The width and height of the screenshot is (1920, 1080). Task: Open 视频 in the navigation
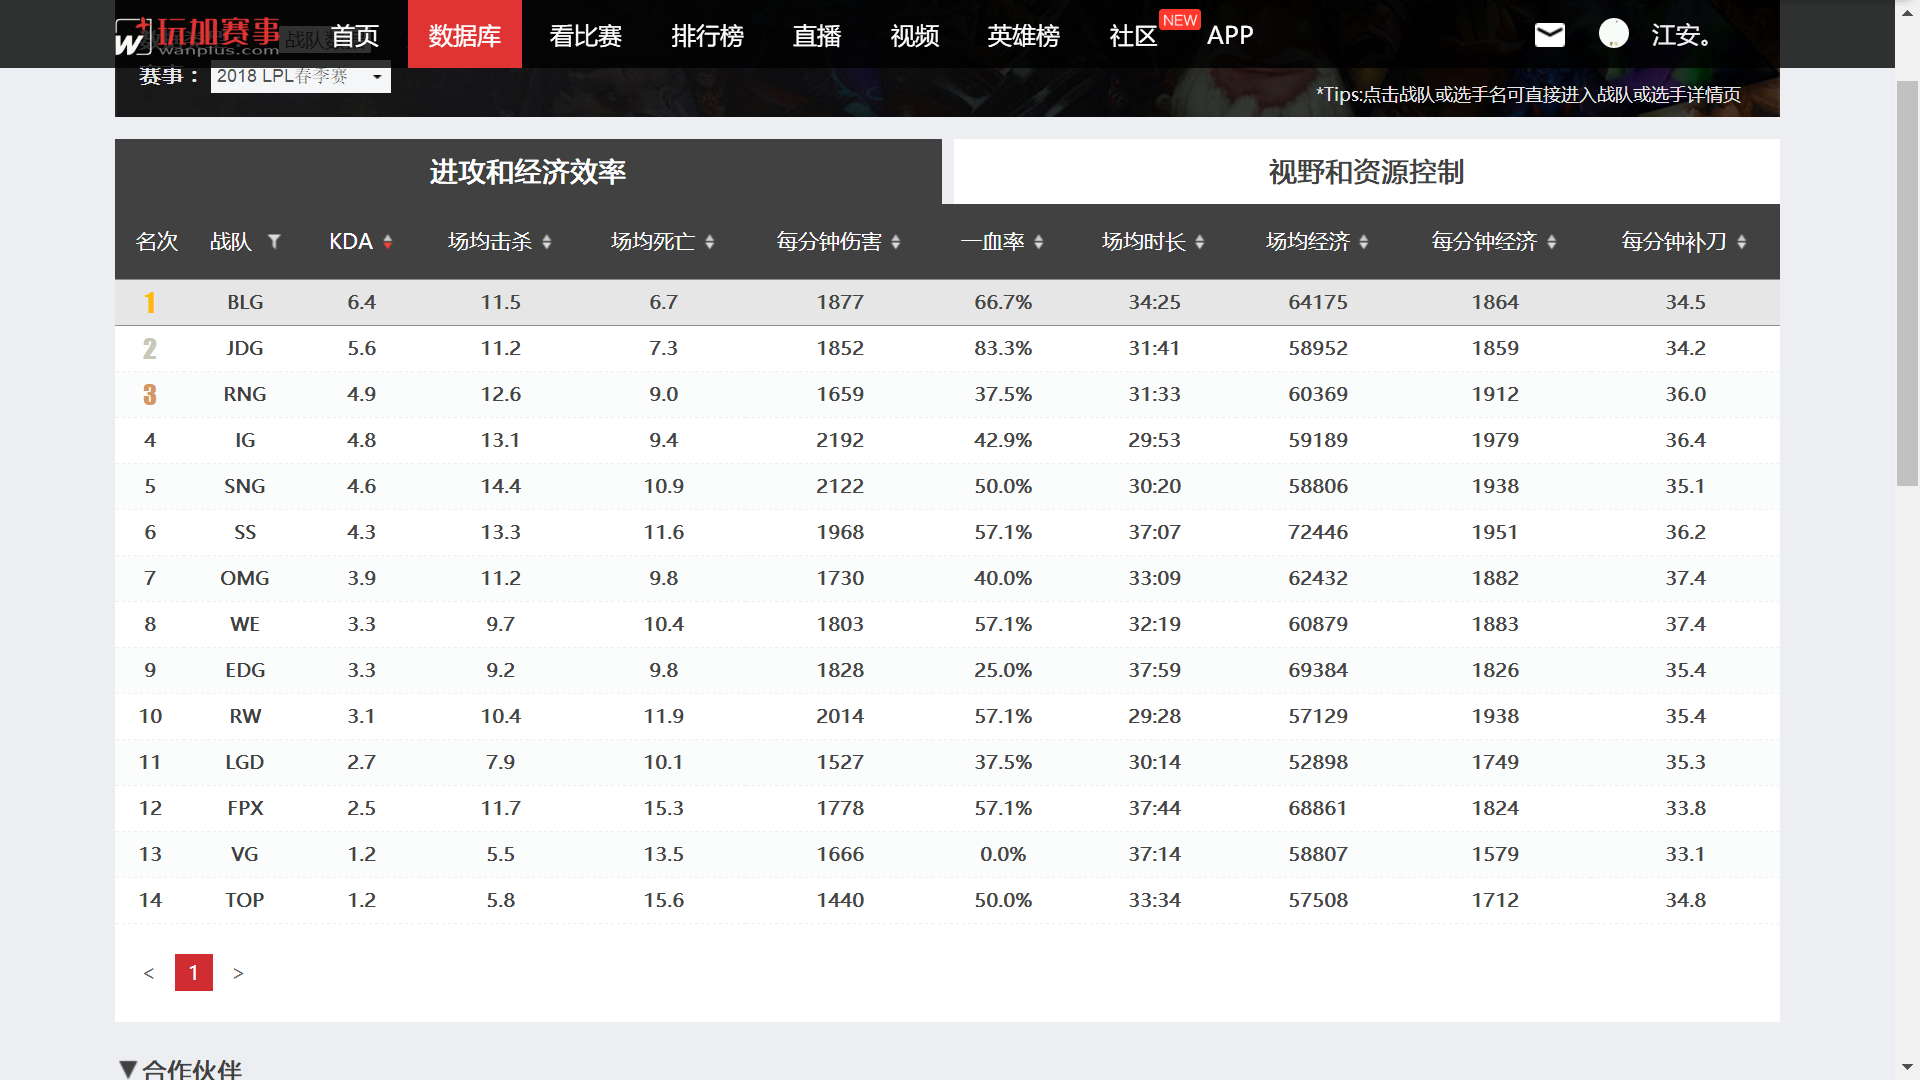click(x=915, y=36)
